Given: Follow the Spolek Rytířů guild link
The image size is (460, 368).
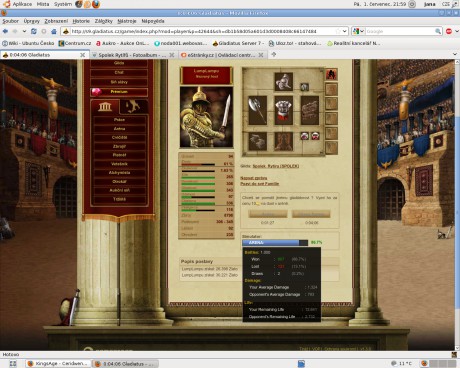Looking at the screenshot, I should [x=275, y=166].
